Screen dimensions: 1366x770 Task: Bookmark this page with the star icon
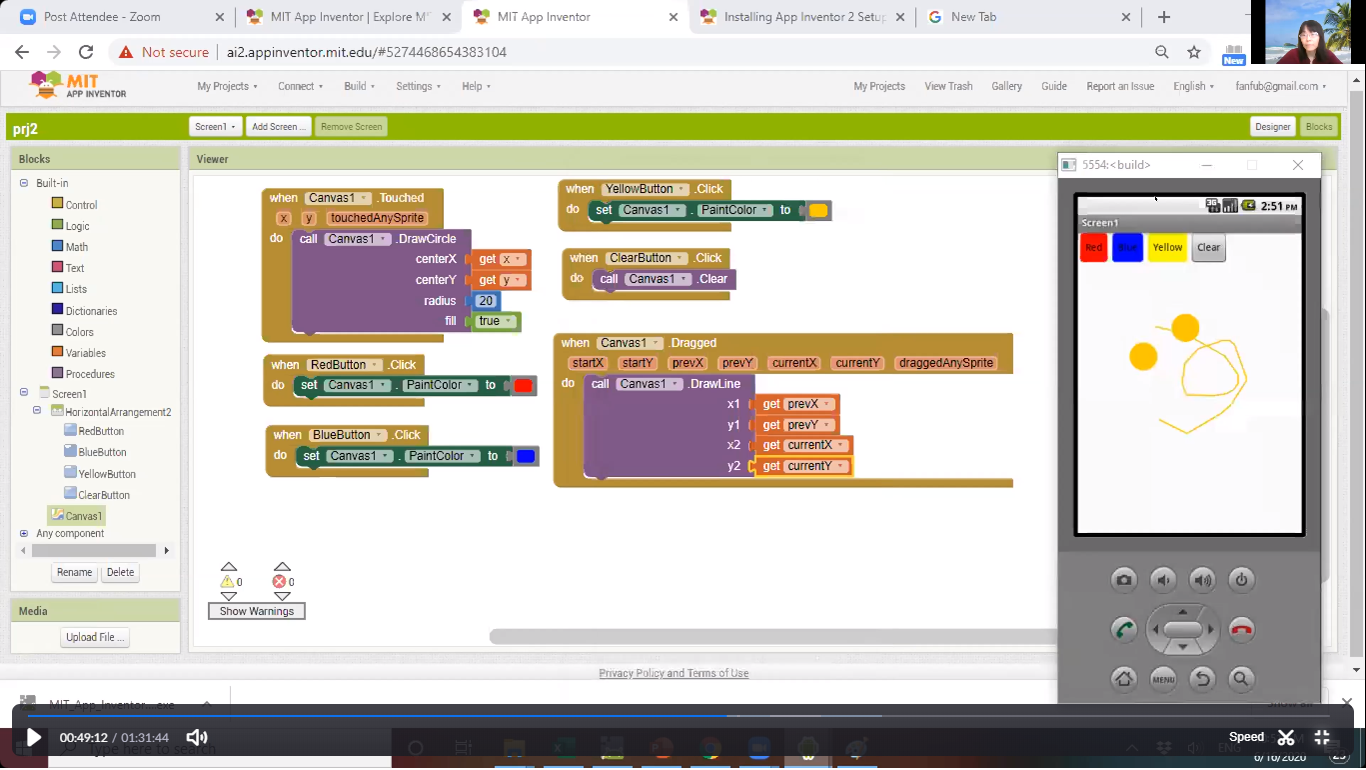click(1194, 52)
